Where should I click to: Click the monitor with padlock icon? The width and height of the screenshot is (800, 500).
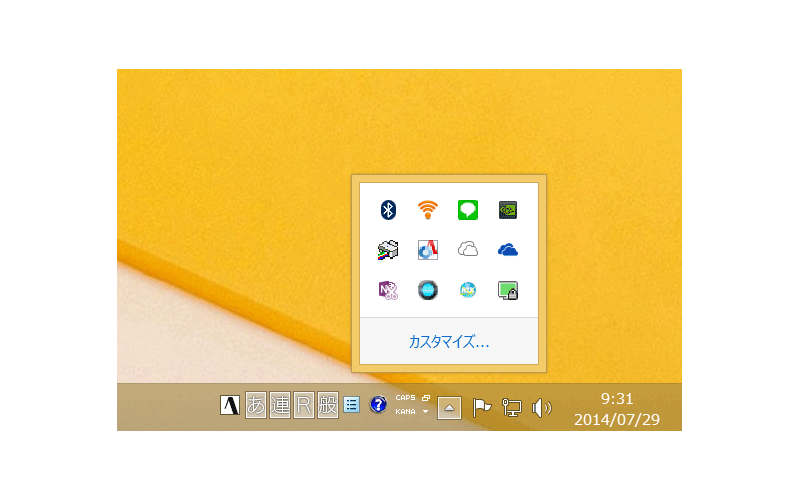pyautogui.click(x=508, y=290)
